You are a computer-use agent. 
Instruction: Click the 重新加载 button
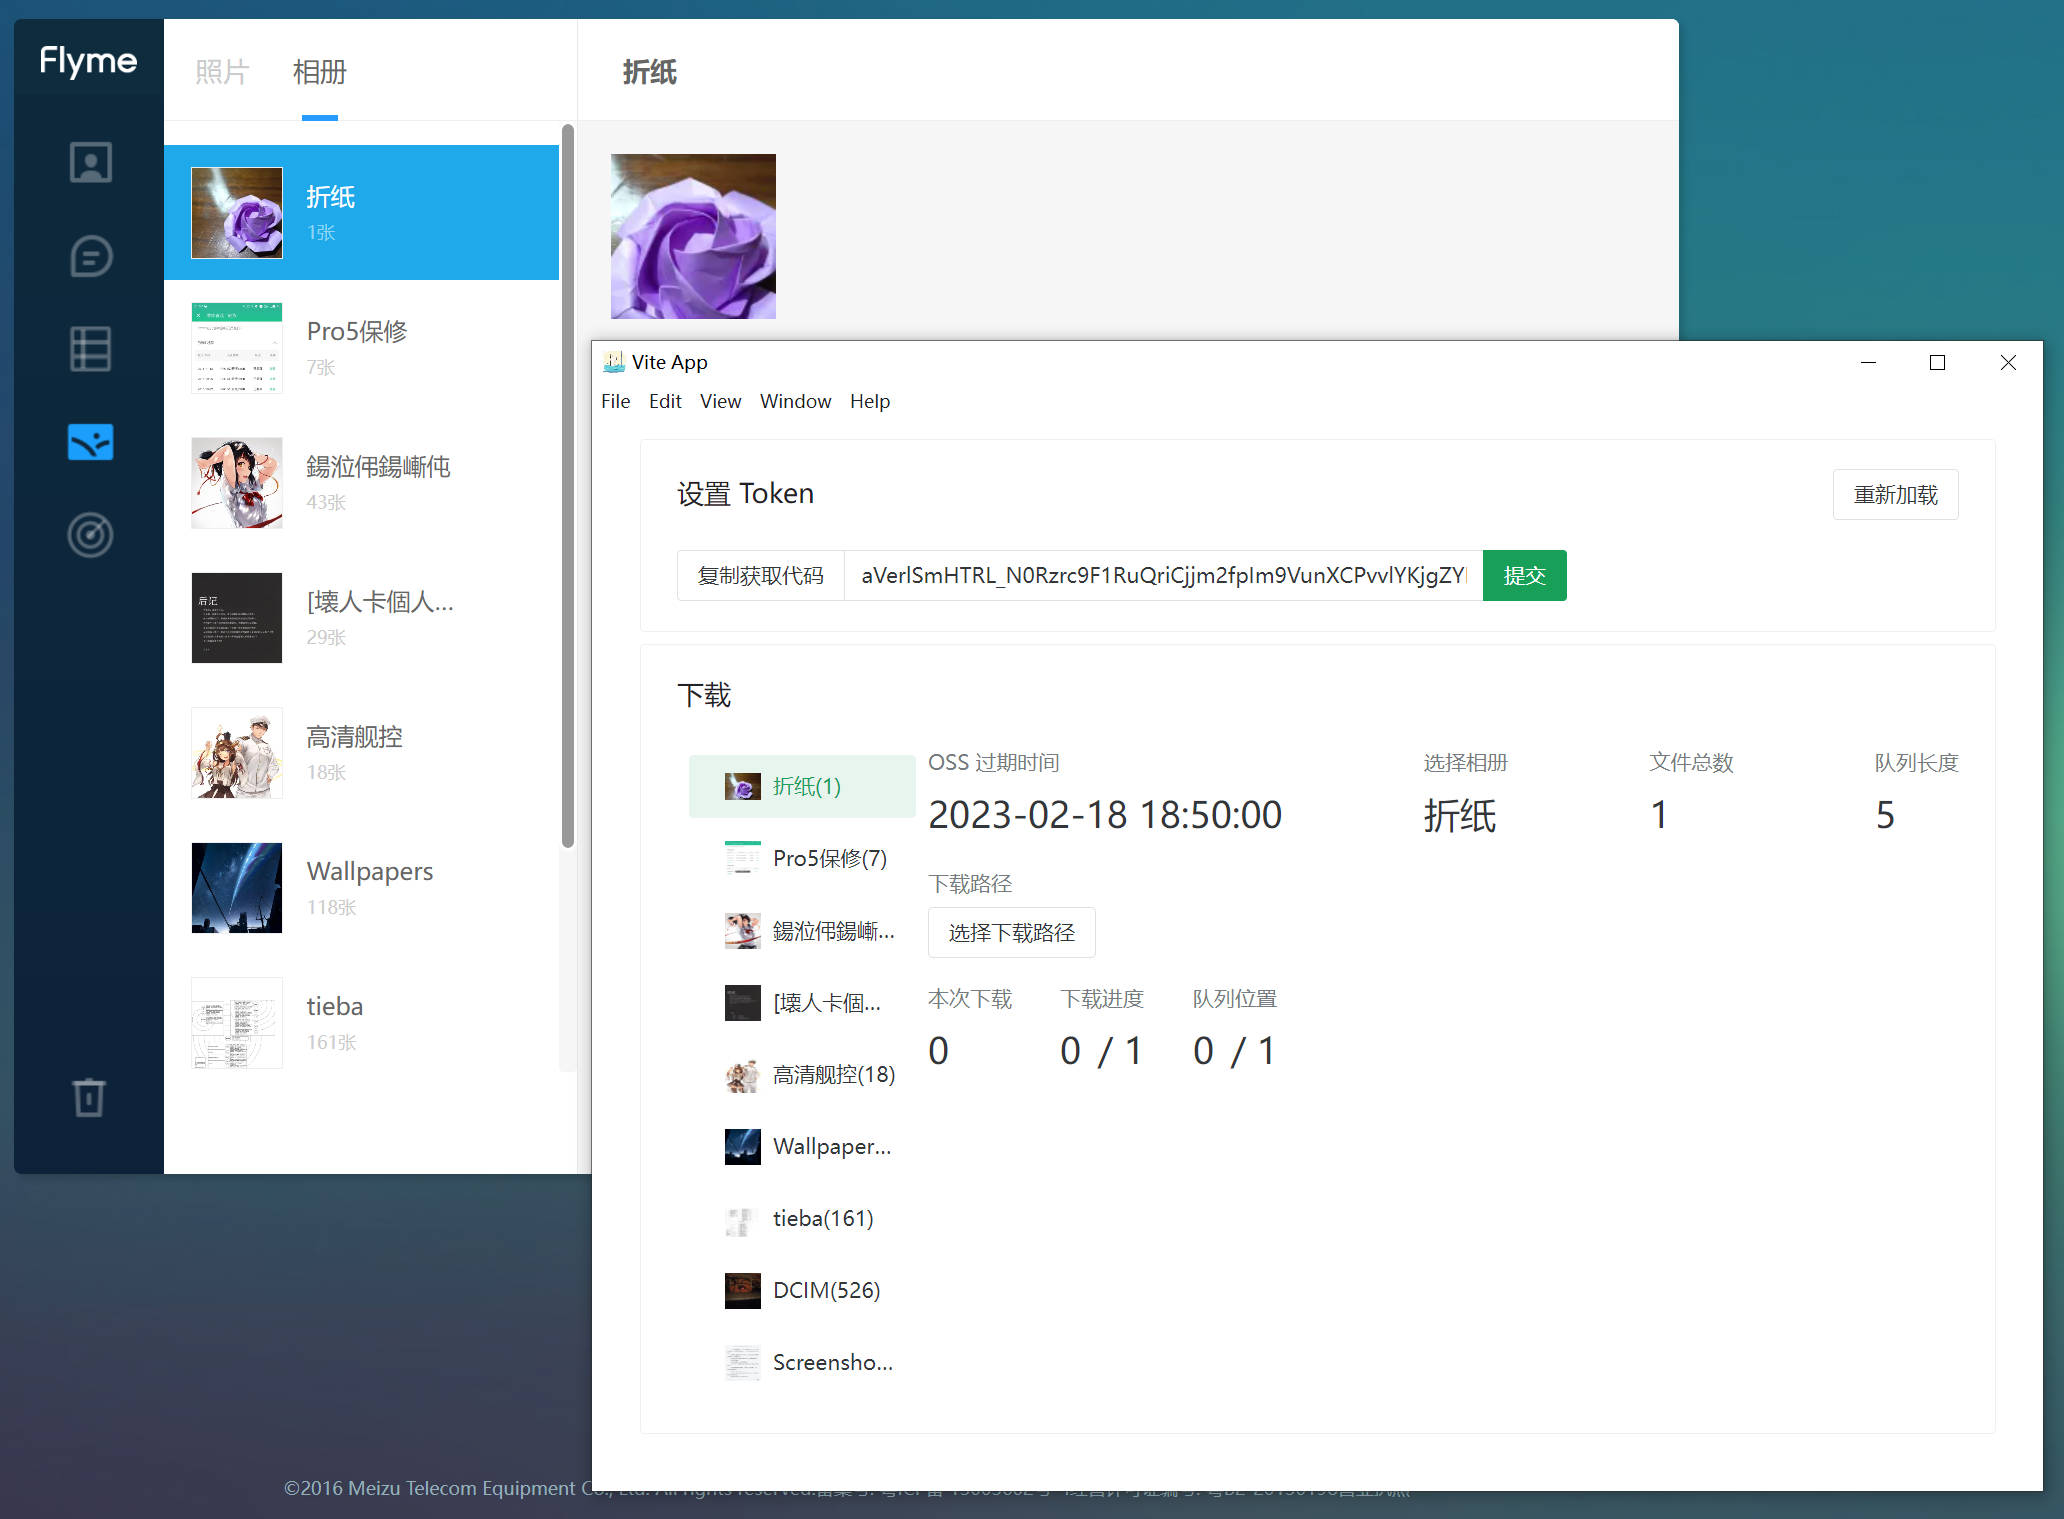1894,495
